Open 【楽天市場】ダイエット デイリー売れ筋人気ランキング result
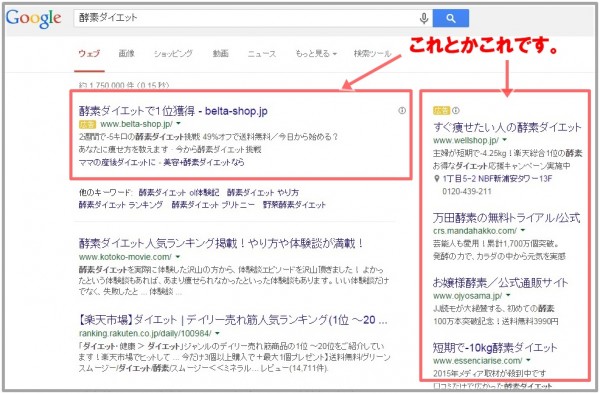This screenshot has width=600, height=394. (233, 319)
